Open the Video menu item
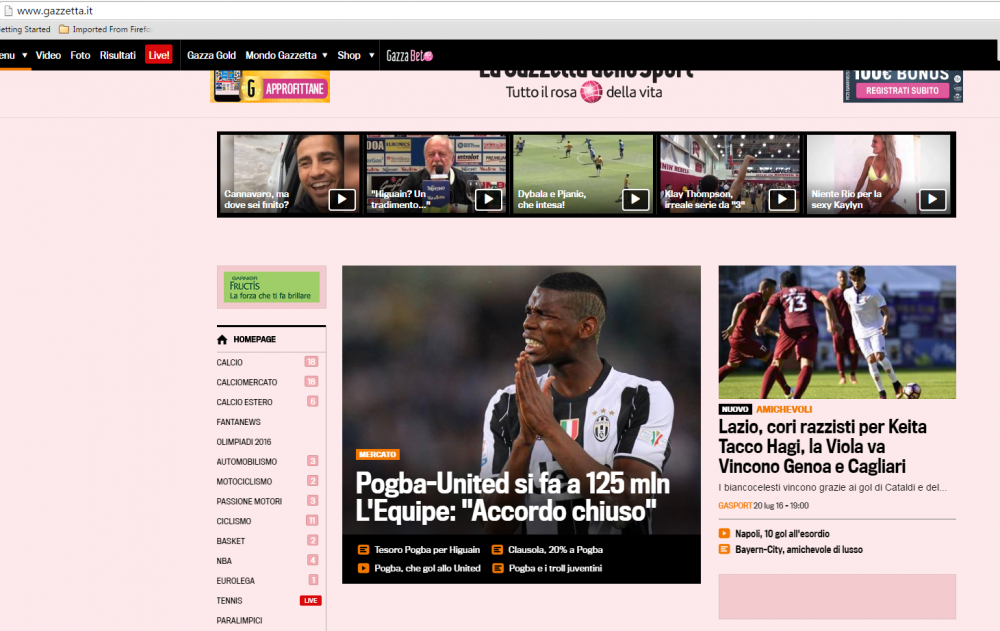Image resolution: width=1000 pixels, height=631 pixels. click(48, 56)
